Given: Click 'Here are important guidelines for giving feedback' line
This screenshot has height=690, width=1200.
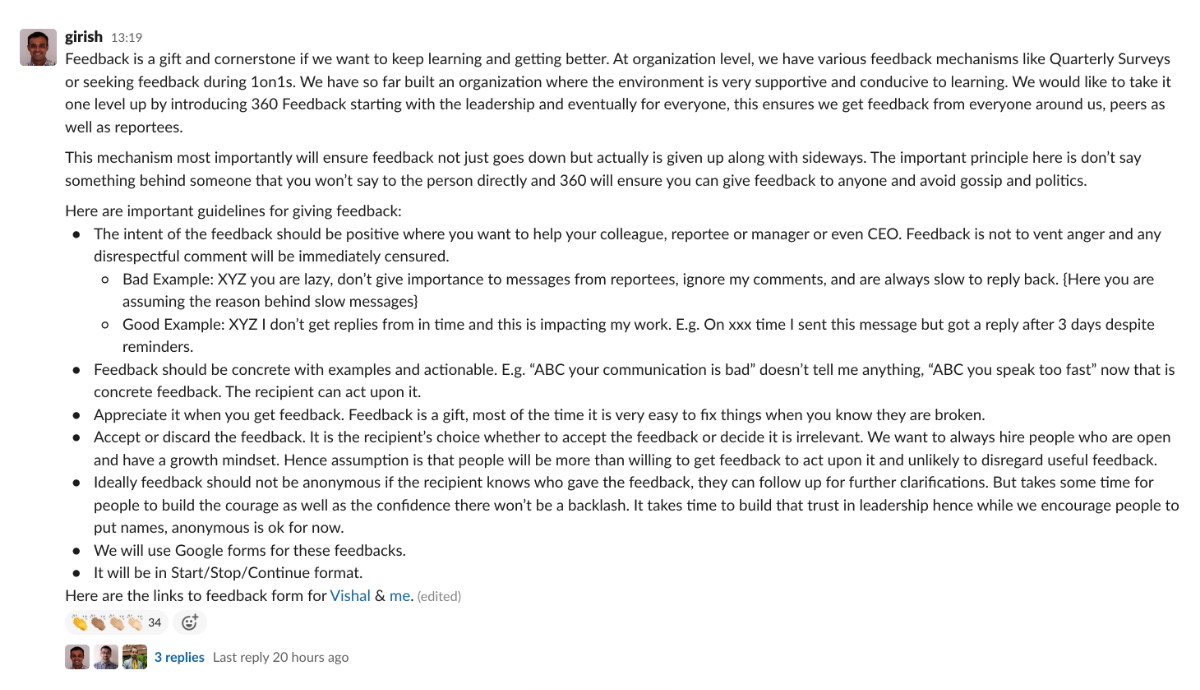Looking at the screenshot, I should tap(233, 211).
